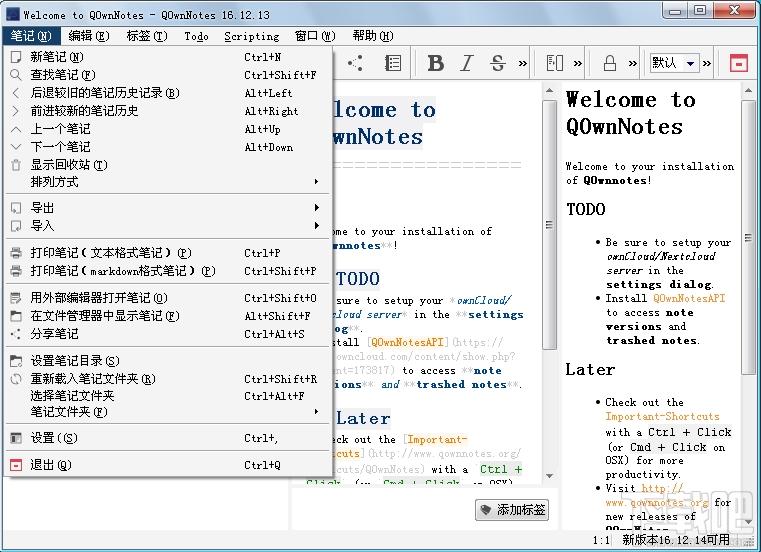Open the 默认 workspace dropdown
The image size is (761, 552).
coord(674,63)
